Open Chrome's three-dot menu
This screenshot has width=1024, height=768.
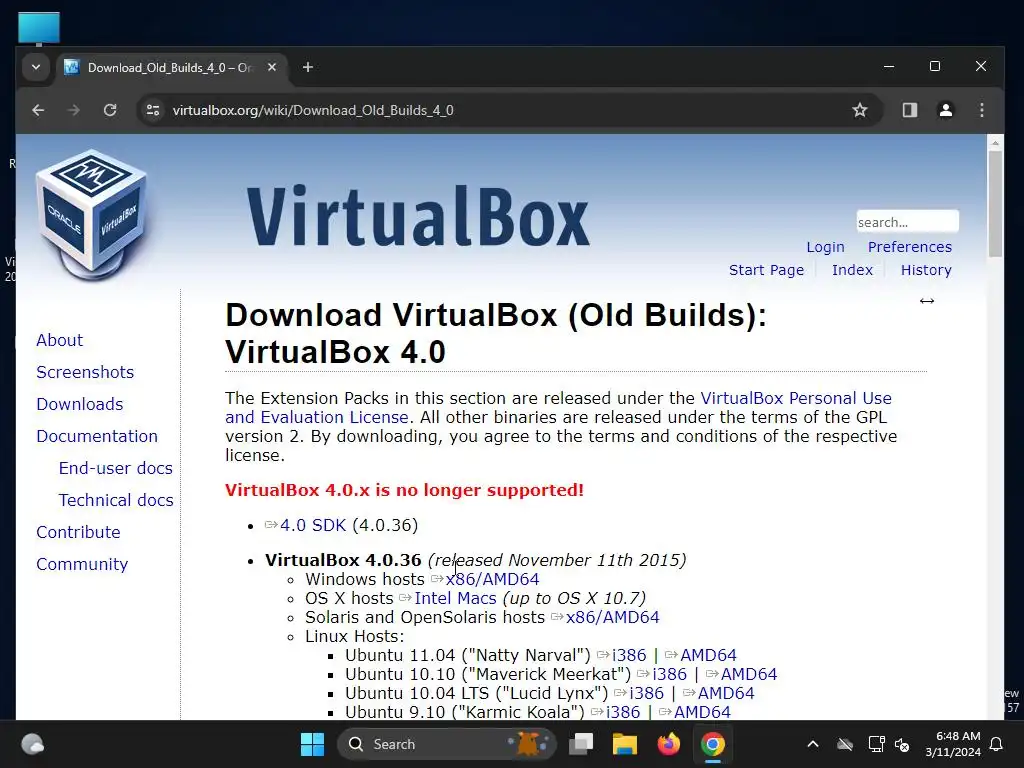(982, 110)
